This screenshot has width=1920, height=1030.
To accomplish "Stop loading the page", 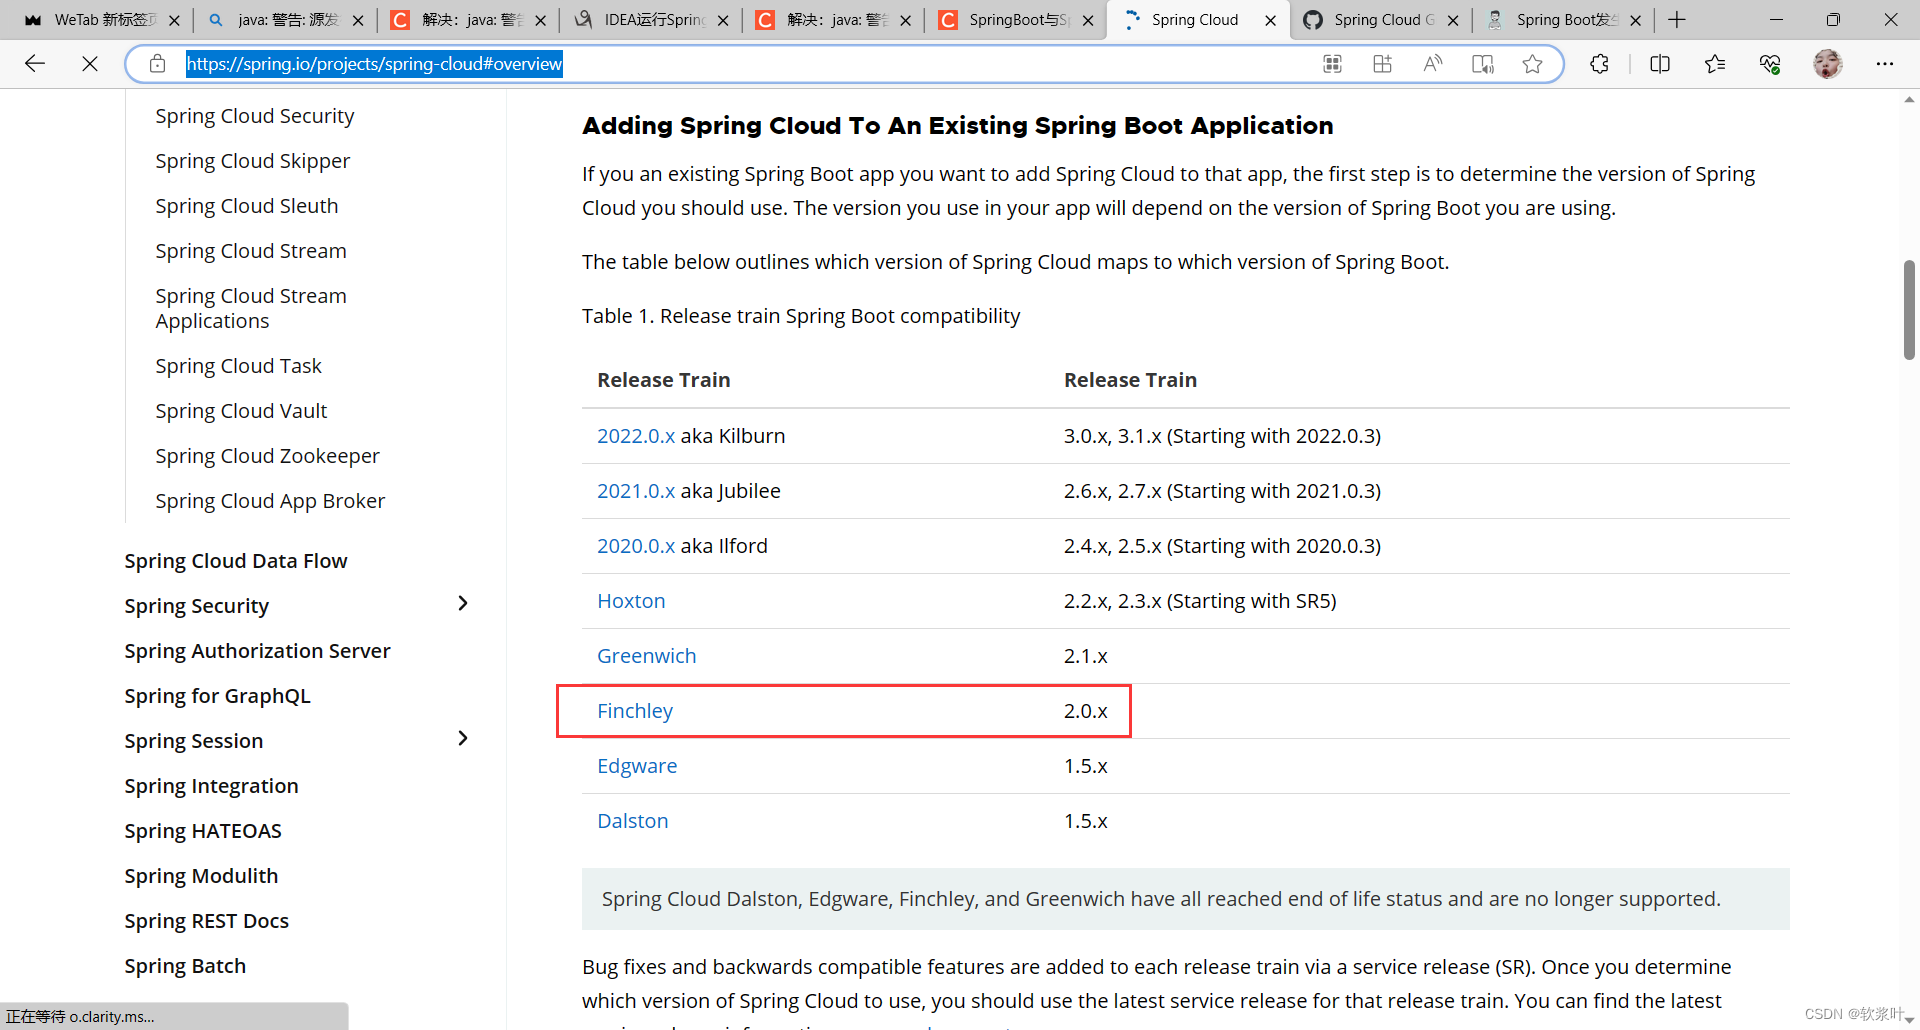I will (90, 64).
